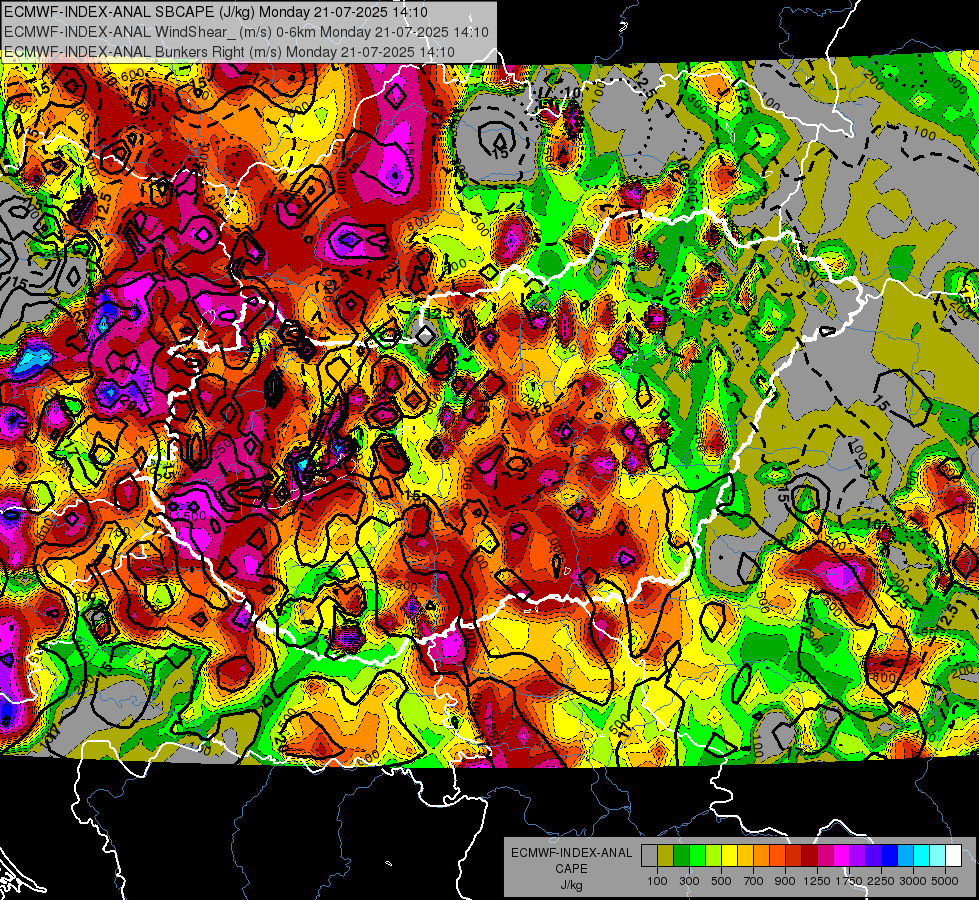Click the 3000 value under the colorbar
Image resolution: width=979 pixels, height=900 pixels.
pos(913,881)
